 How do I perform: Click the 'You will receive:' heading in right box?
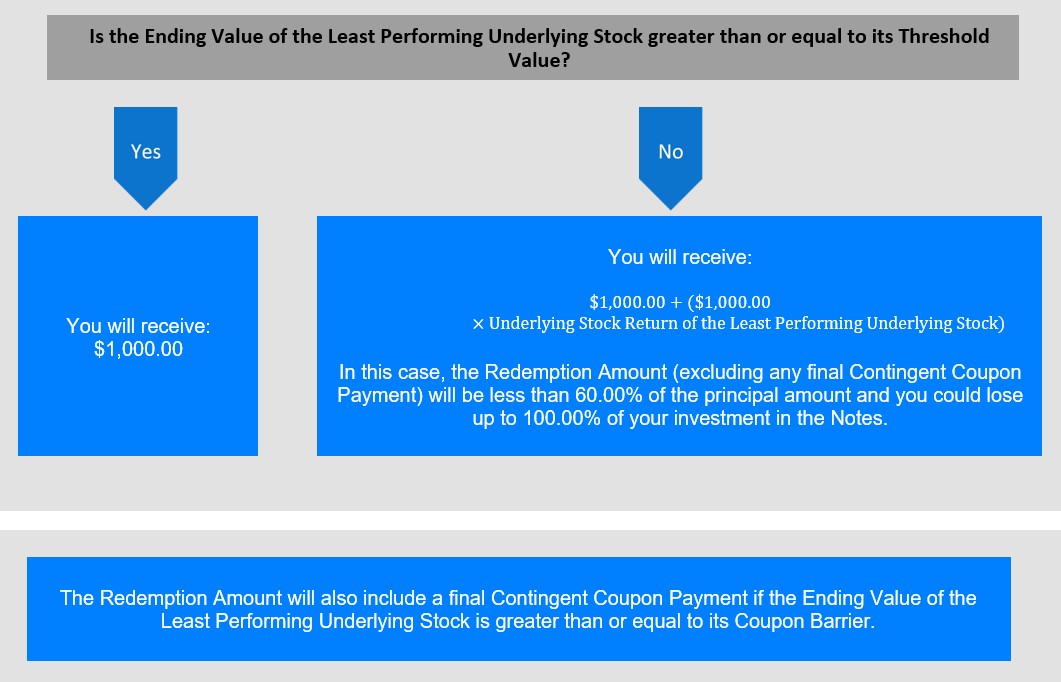click(679, 257)
